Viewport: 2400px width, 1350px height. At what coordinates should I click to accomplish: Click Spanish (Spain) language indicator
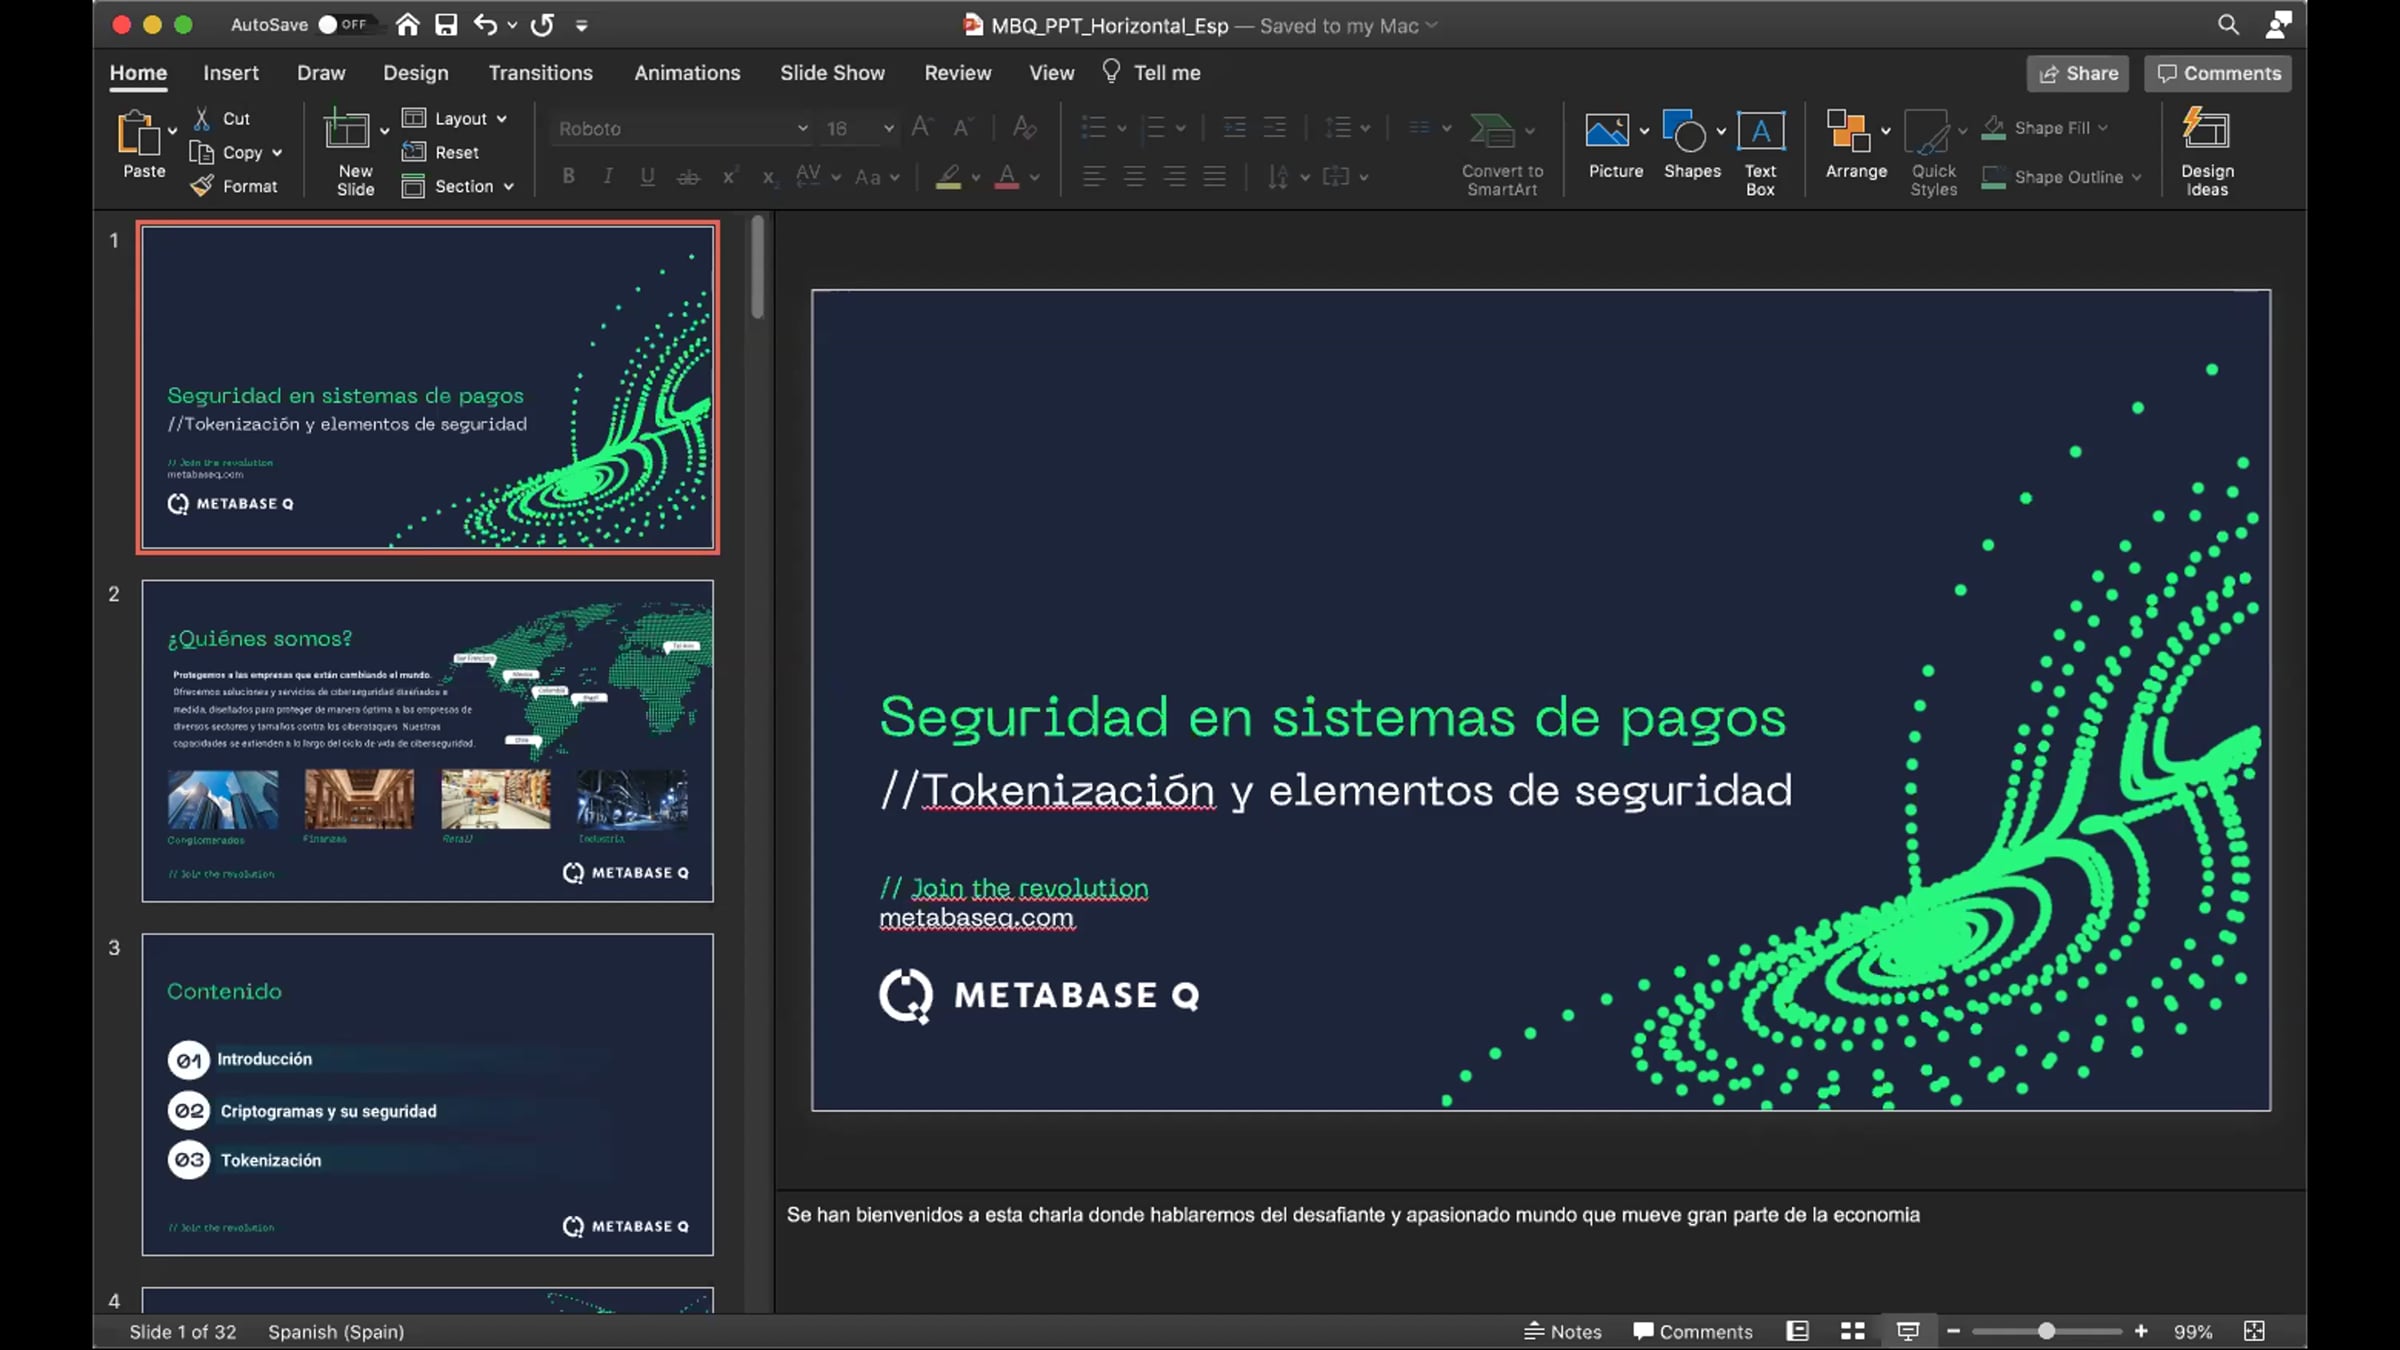pos(336,1331)
